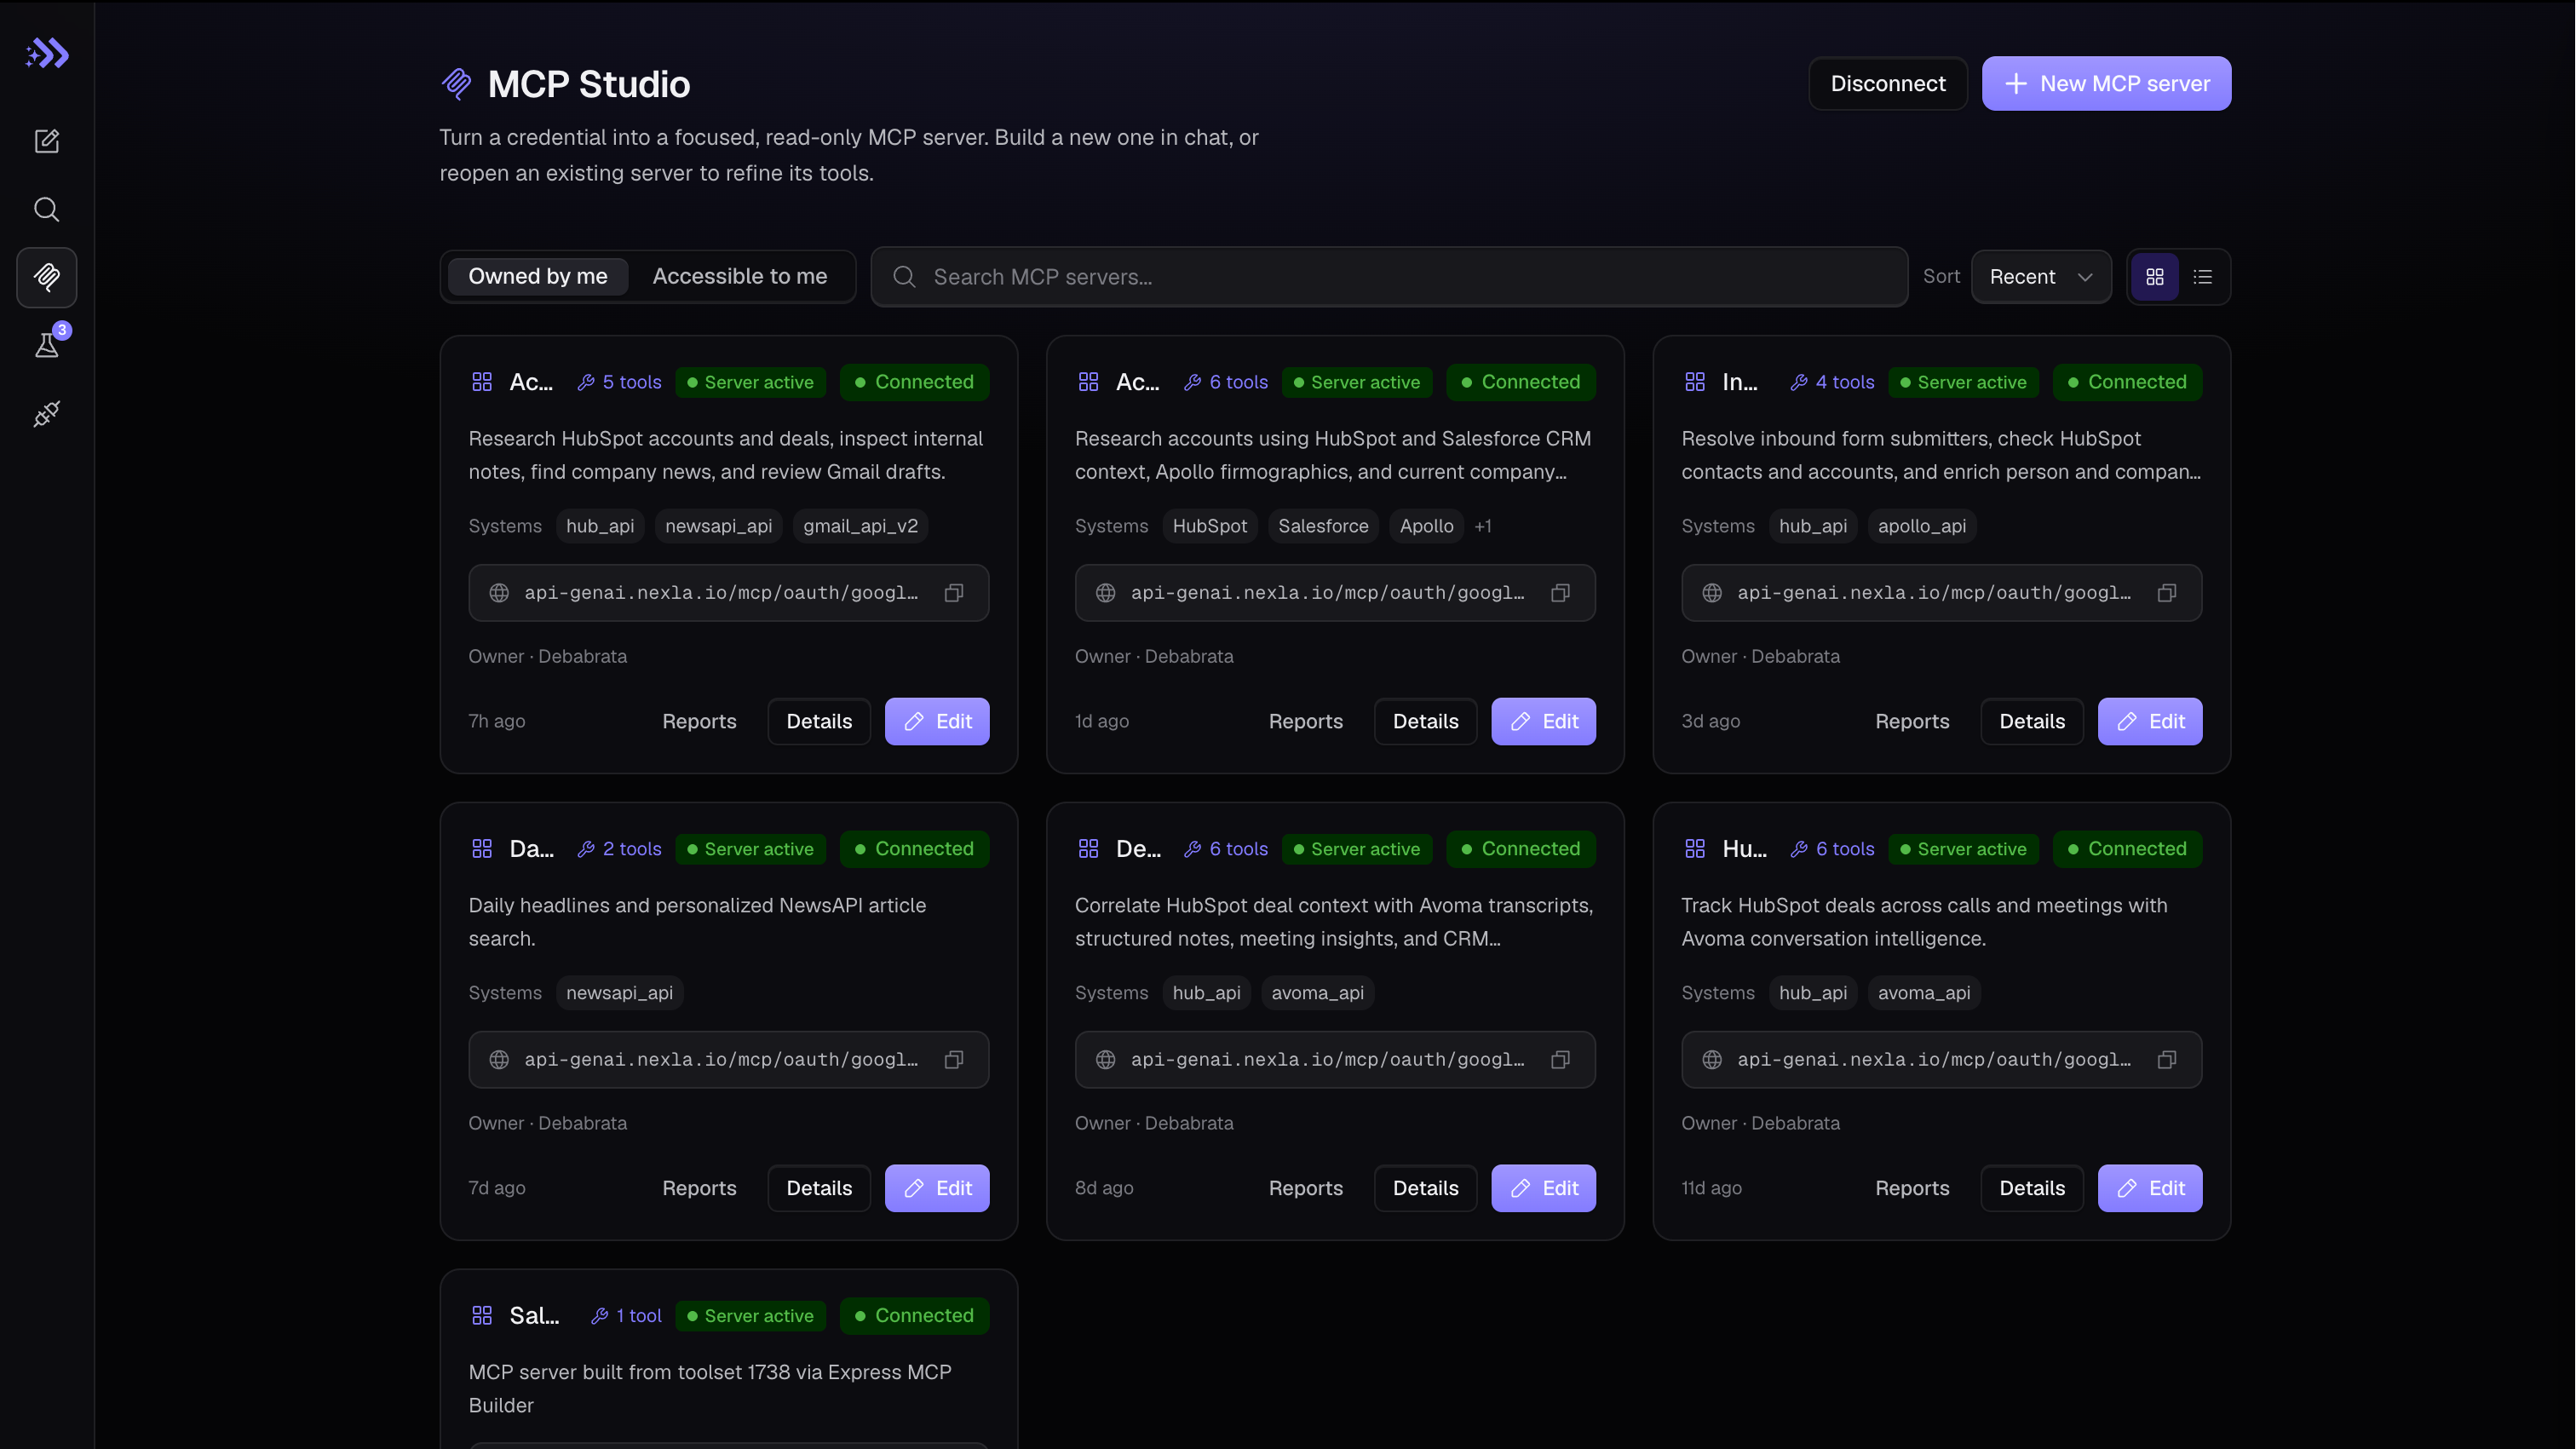Screen dimensions: 2576x1449
Task: Open the flask icon with badge 3
Action: click(47, 345)
